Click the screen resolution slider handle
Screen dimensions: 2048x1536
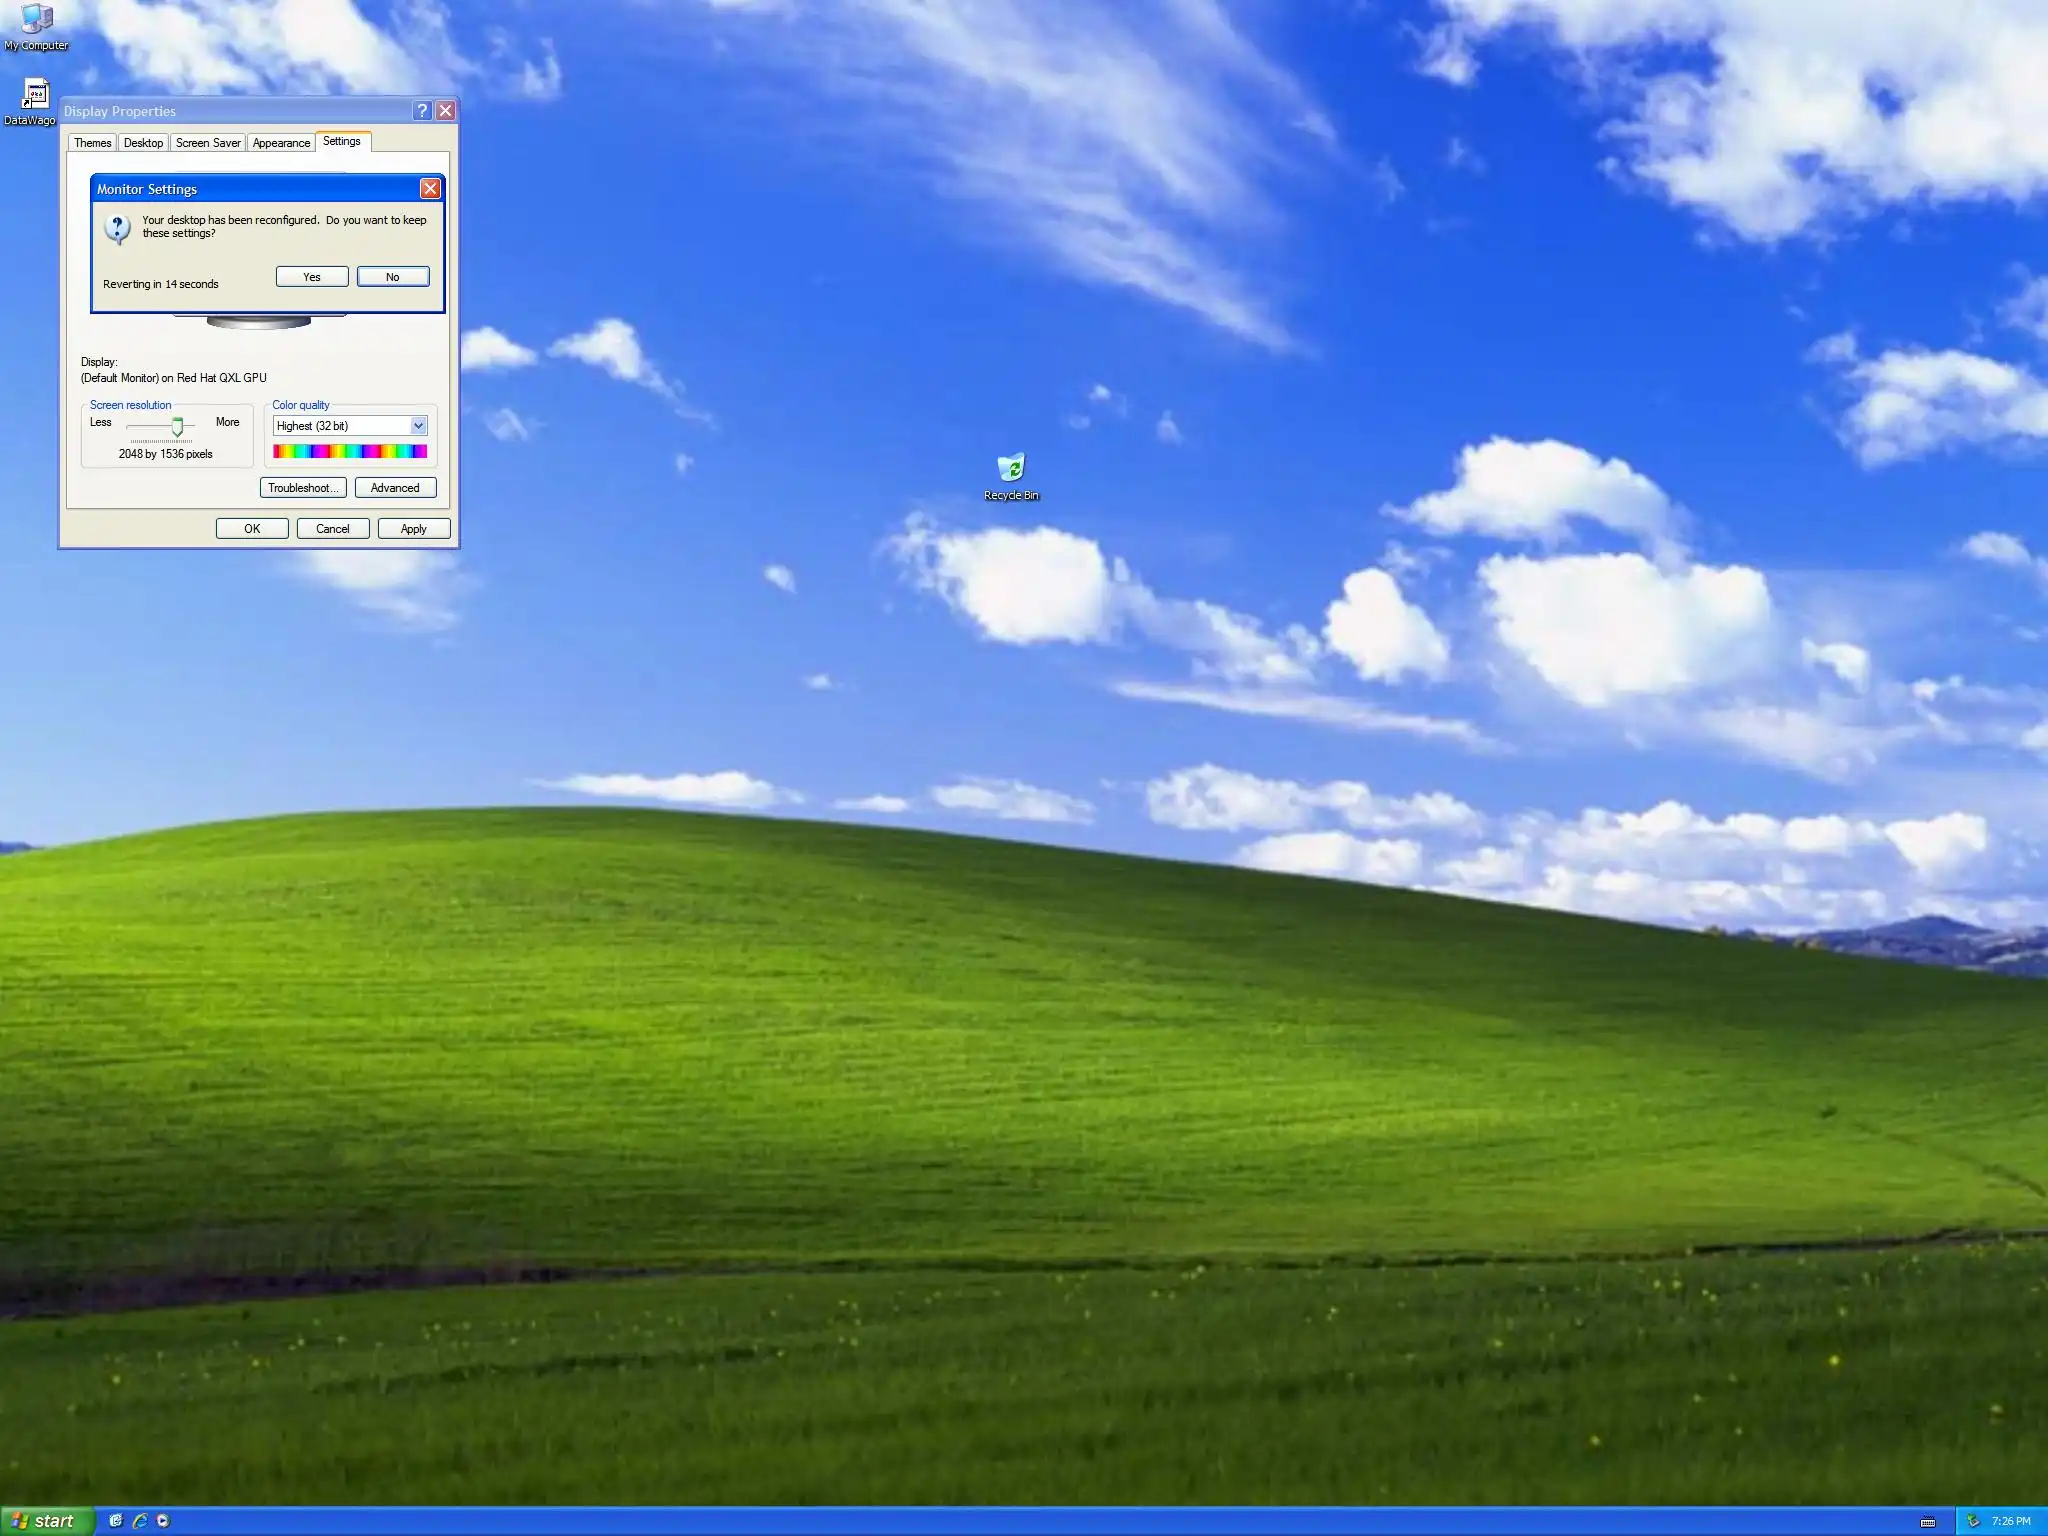178,428
